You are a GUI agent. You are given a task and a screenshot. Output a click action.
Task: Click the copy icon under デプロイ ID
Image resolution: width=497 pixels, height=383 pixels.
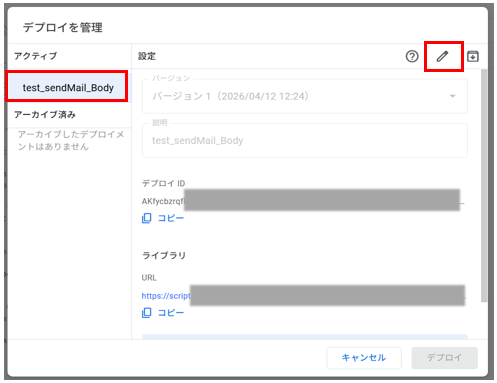point(146,218)
